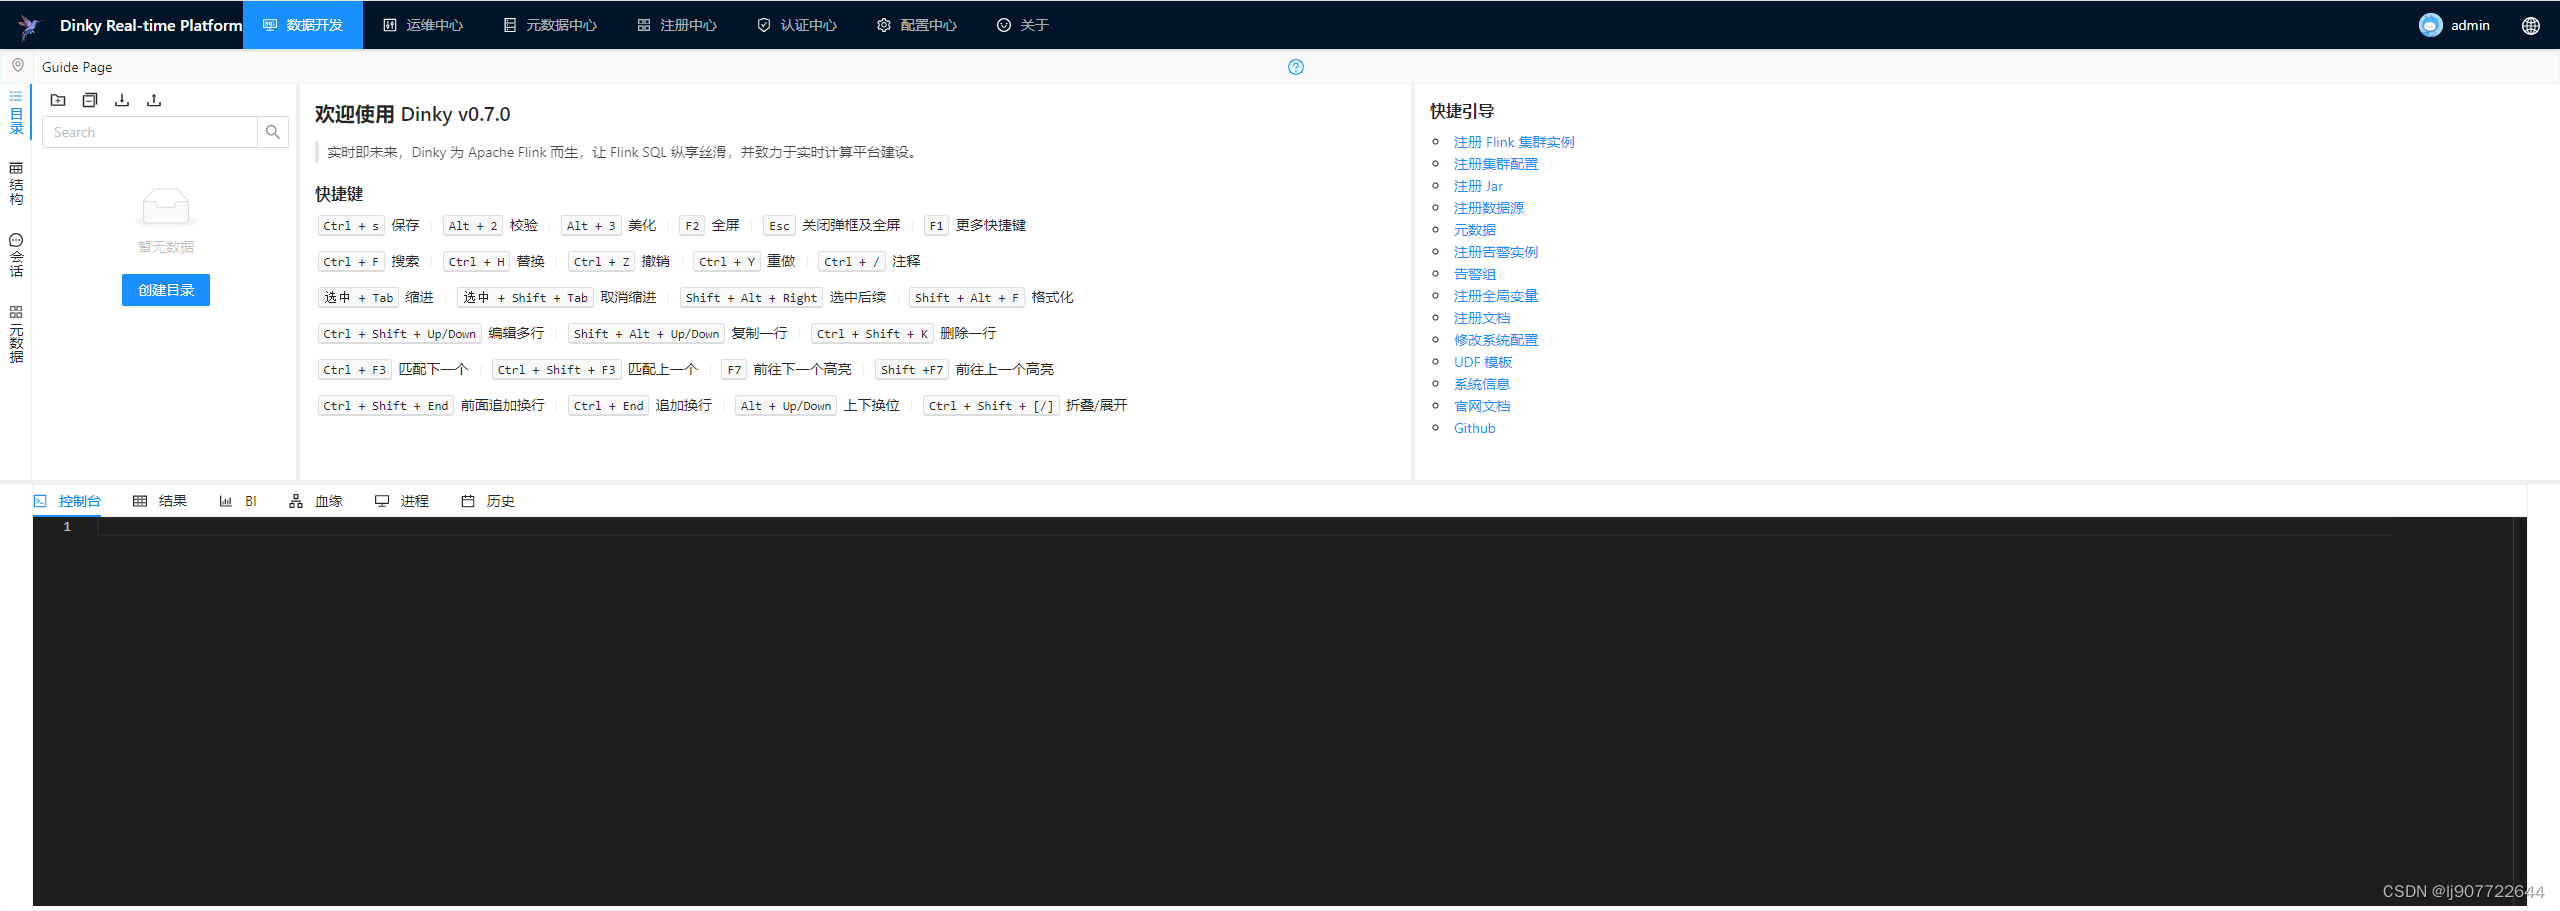The image size is (2560, 911).
Task: Click the '欢迎使用 Dinky v0.7.0' heading
Action: point(412,114)
